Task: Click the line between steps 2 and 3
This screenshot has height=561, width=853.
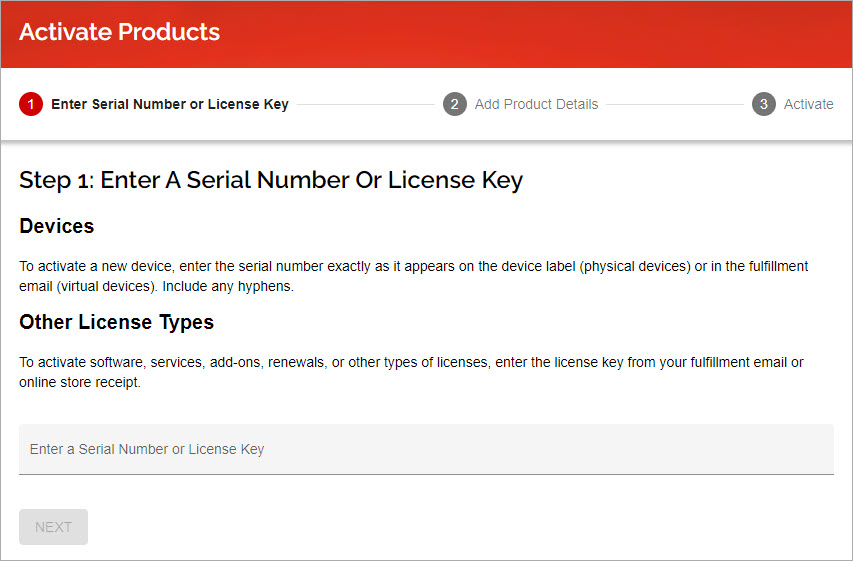Action: (675, 104)
